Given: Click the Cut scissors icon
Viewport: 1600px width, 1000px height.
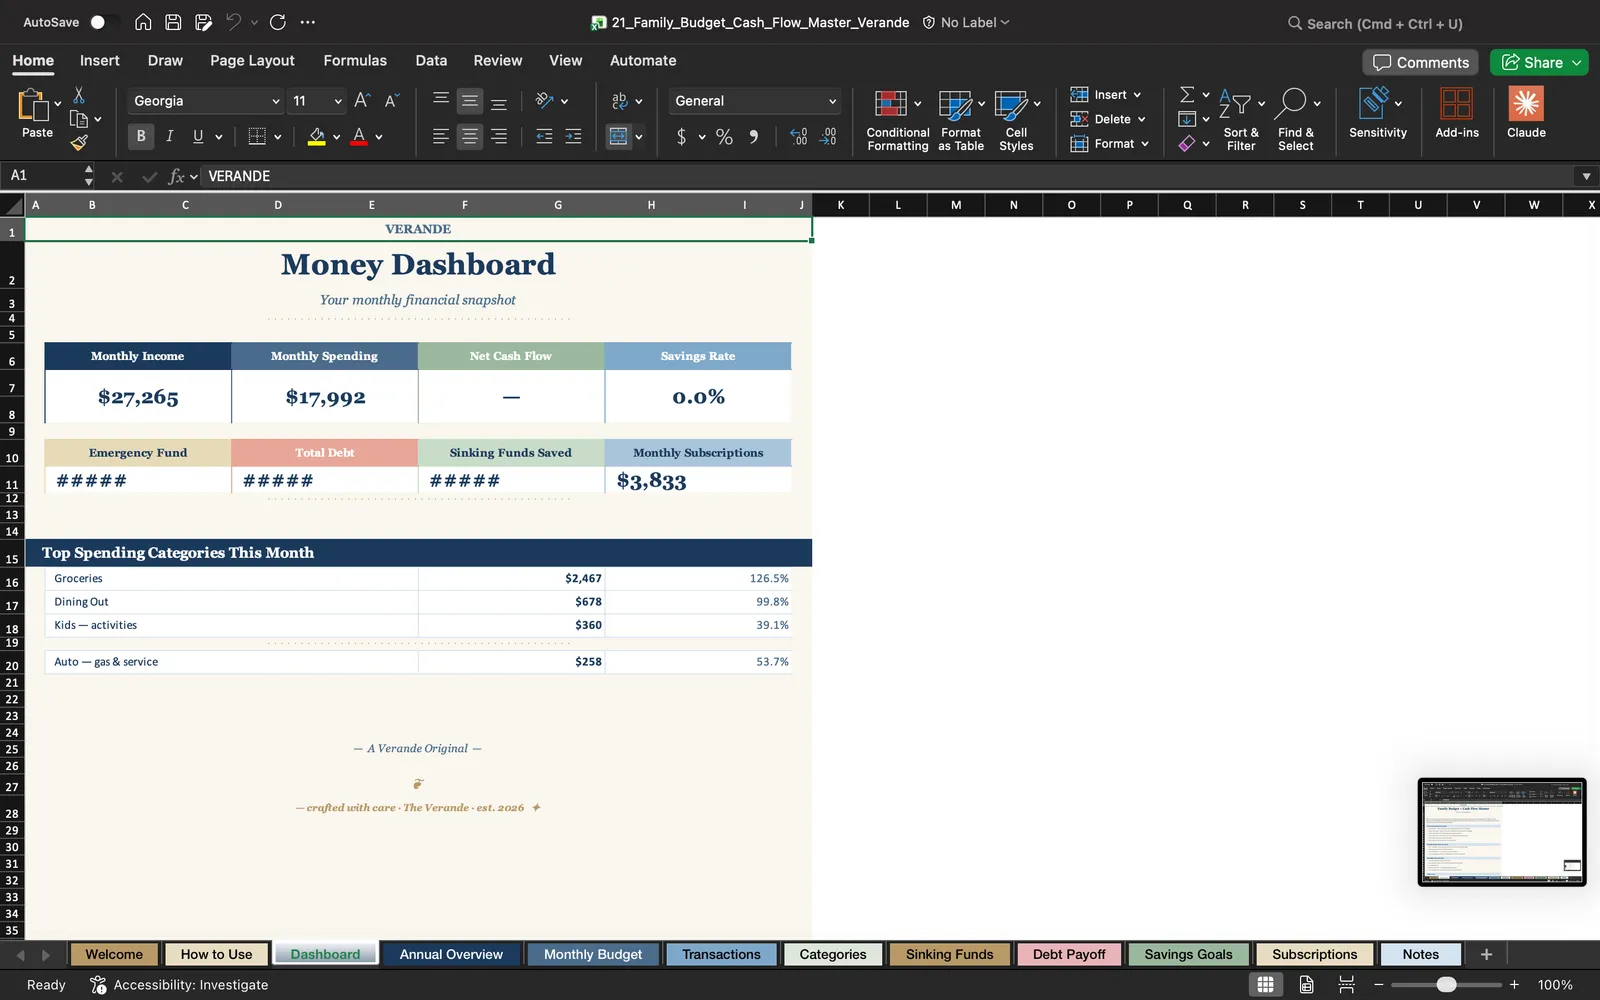Looking at the screenshot, I should coord(79,95).
